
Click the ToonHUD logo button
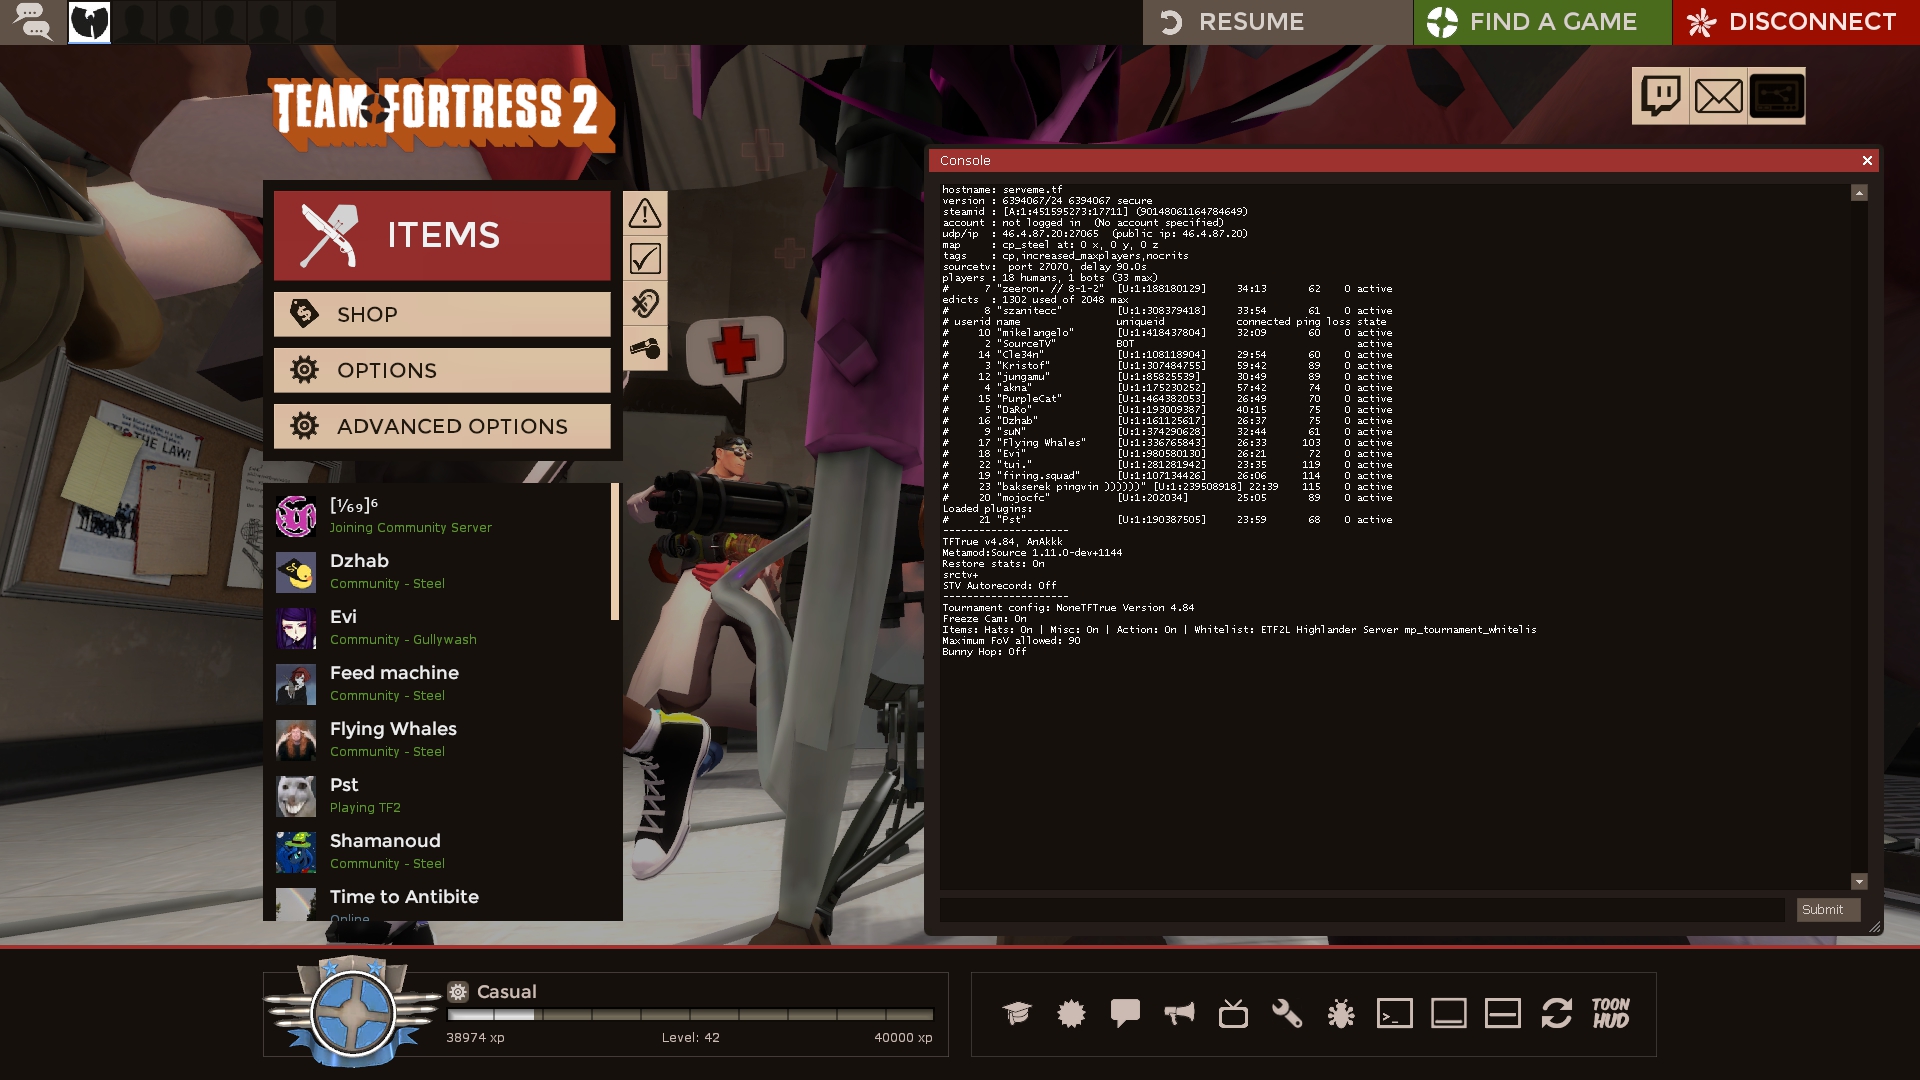[x=1610, y=1014]
